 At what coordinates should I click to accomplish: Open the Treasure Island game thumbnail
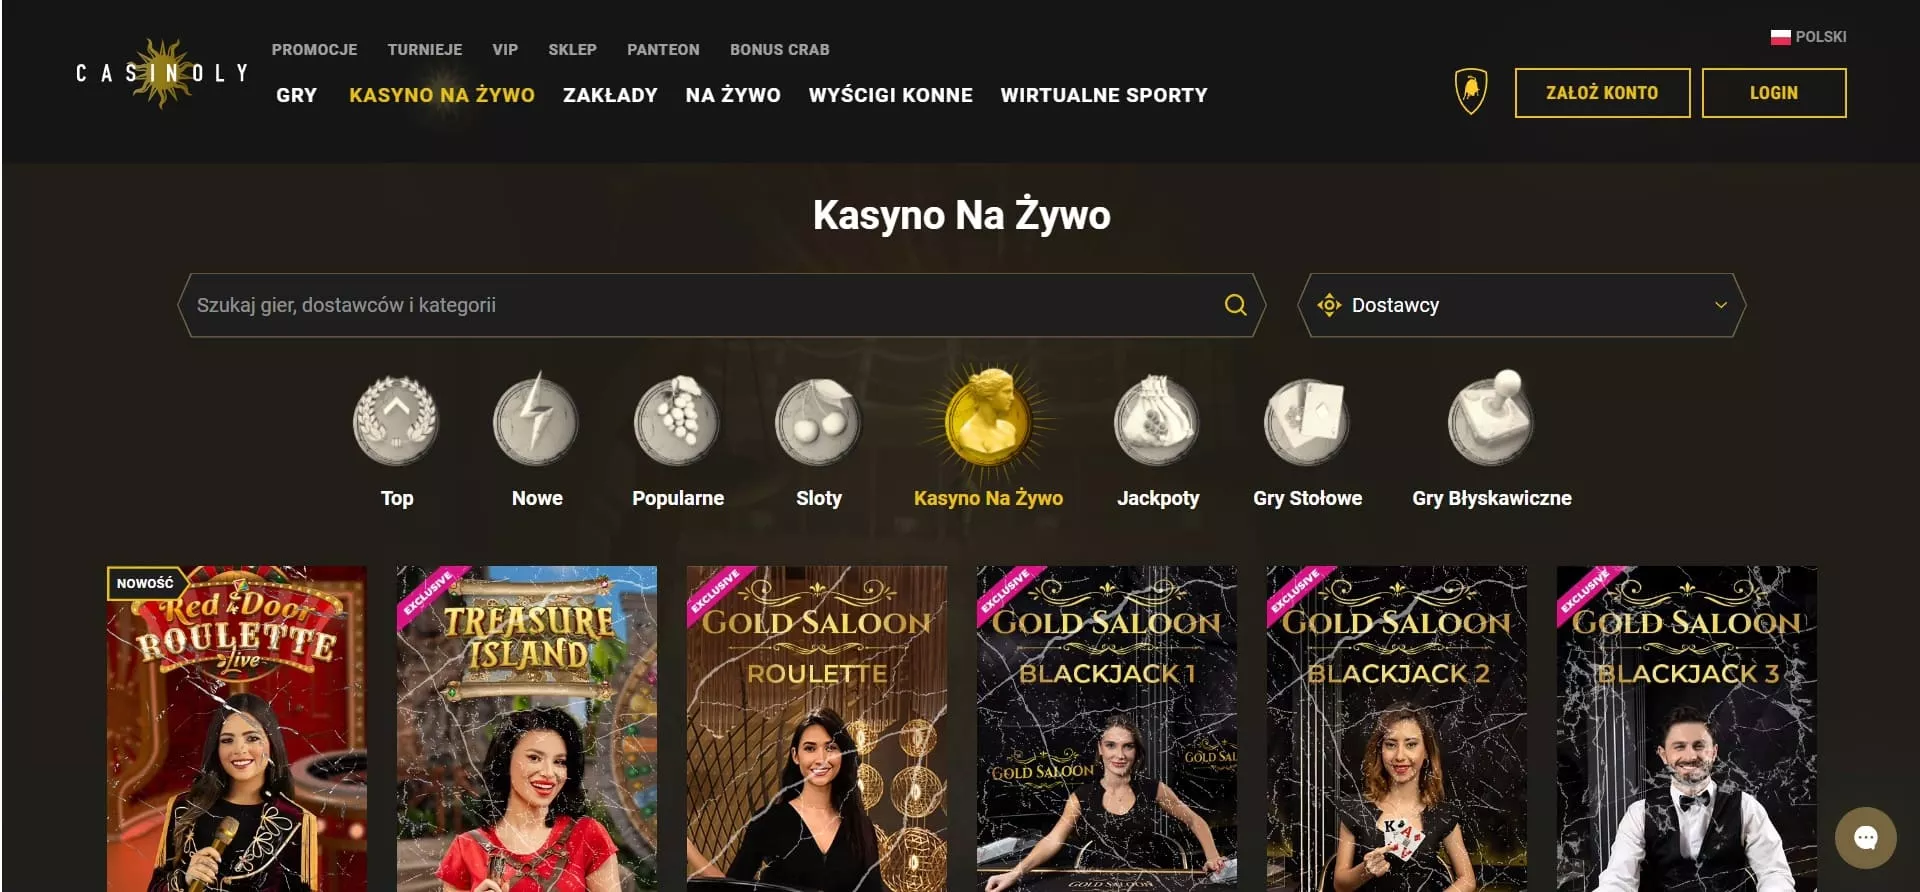click(x=527, y=729)
